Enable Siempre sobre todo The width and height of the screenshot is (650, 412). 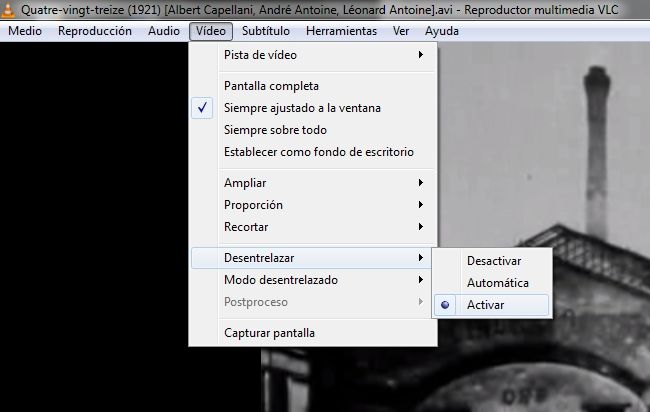[313, 130]
